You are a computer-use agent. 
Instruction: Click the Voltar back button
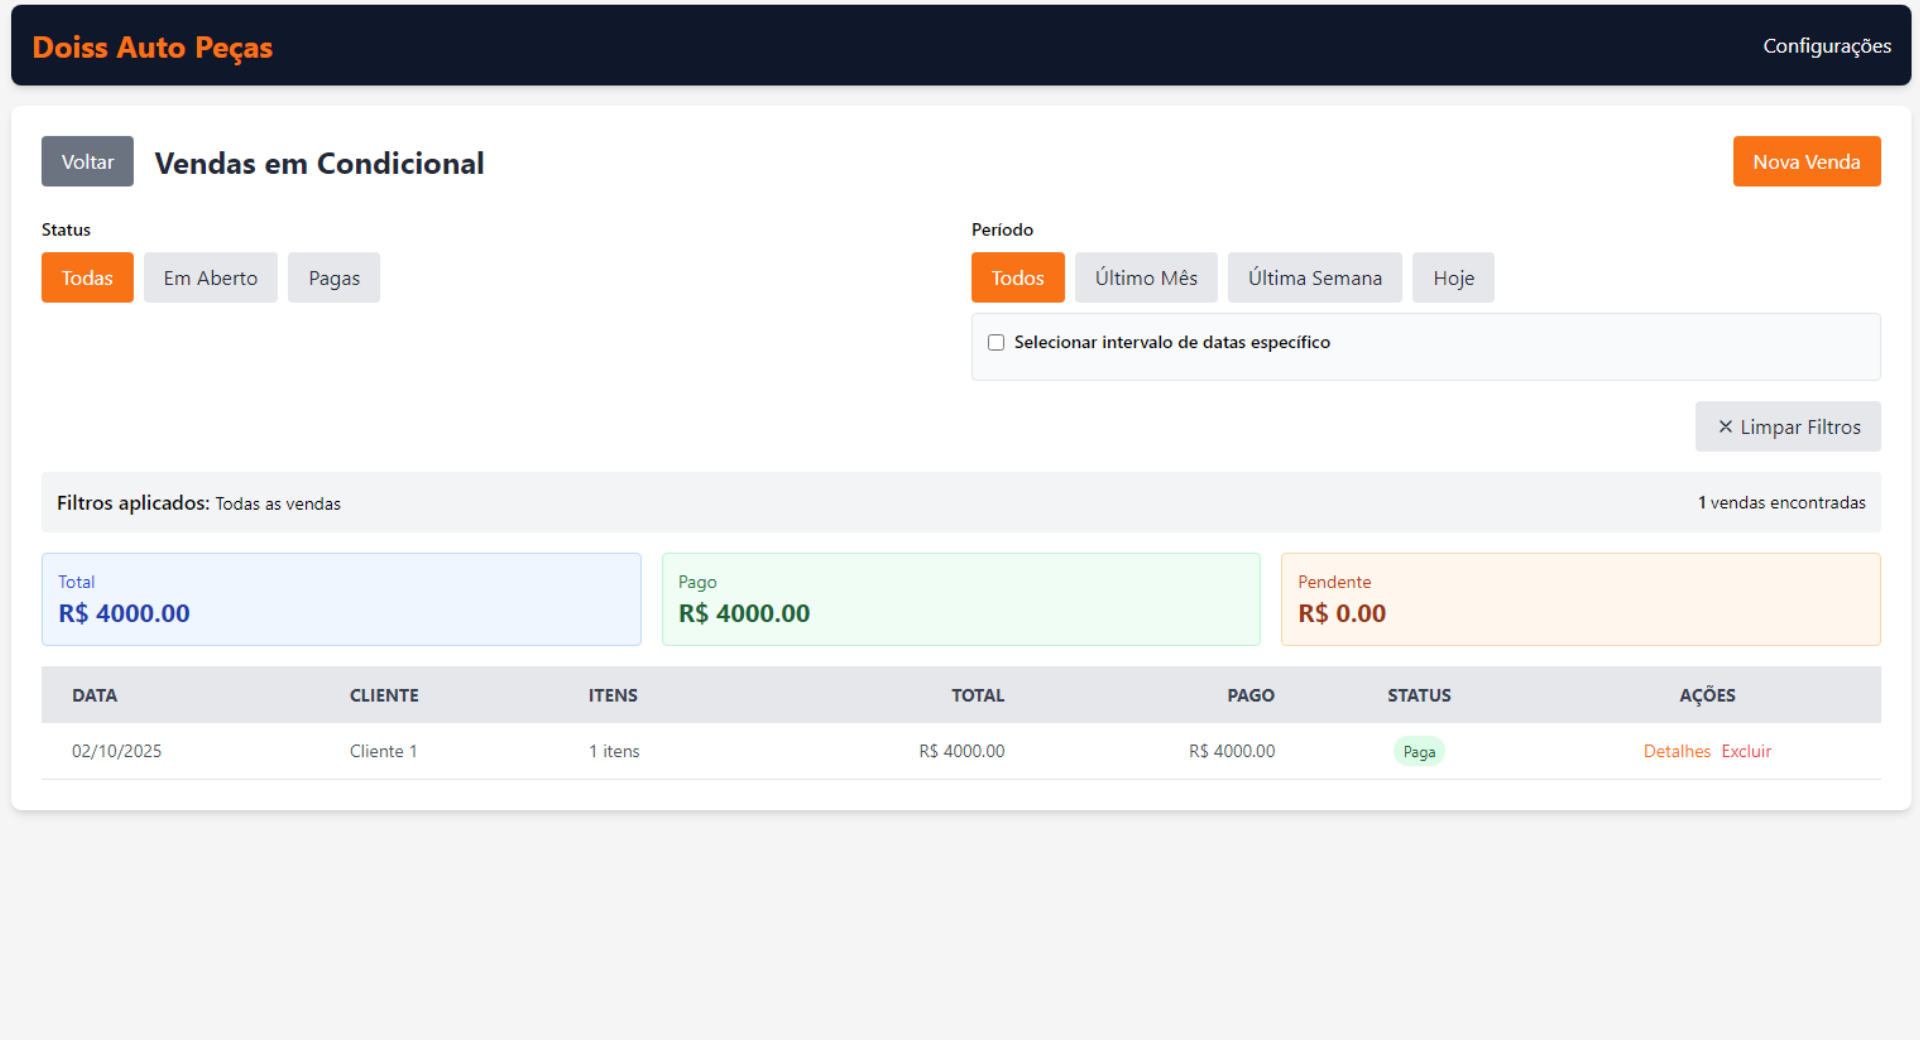[87, 162]
